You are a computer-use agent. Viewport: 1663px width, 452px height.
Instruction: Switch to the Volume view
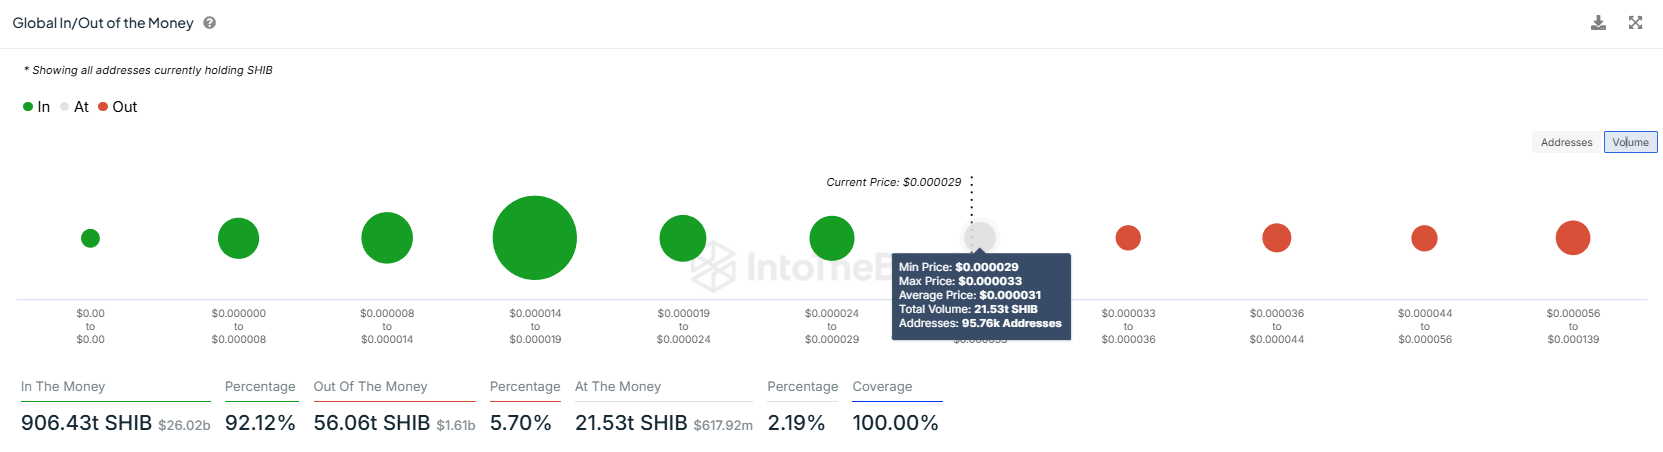pos(1630,142)
